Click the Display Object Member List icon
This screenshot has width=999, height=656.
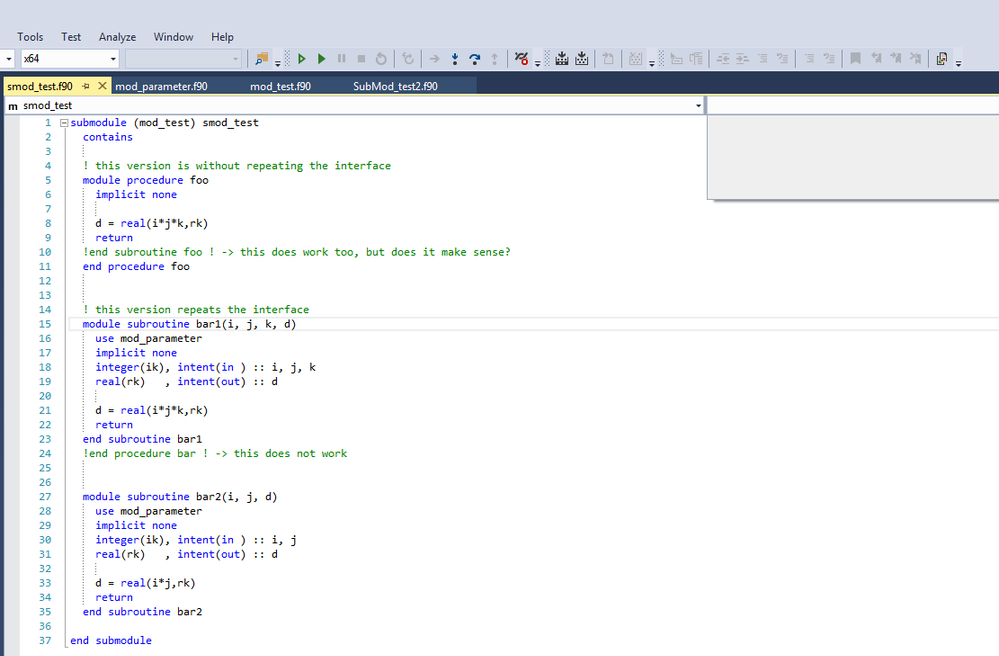coord(677,59)
